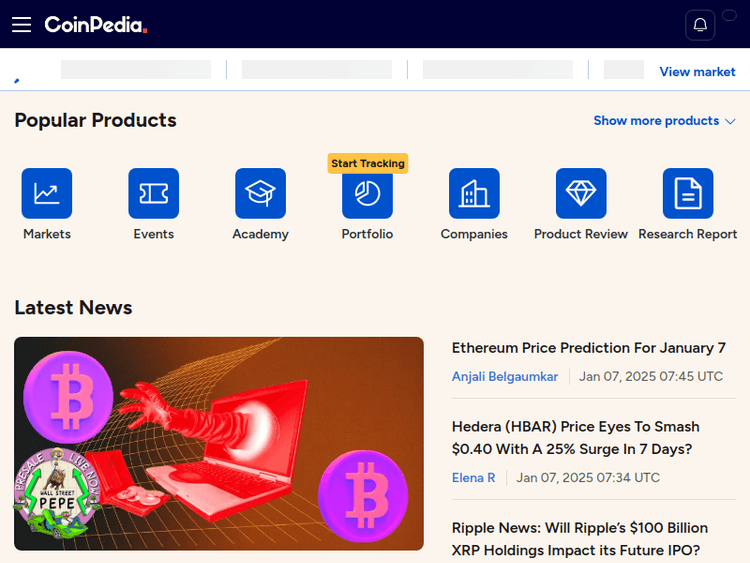Open the Research Report document icon
Image resolution: width=750 pixels, height=563 pixels.
(688, 193)
